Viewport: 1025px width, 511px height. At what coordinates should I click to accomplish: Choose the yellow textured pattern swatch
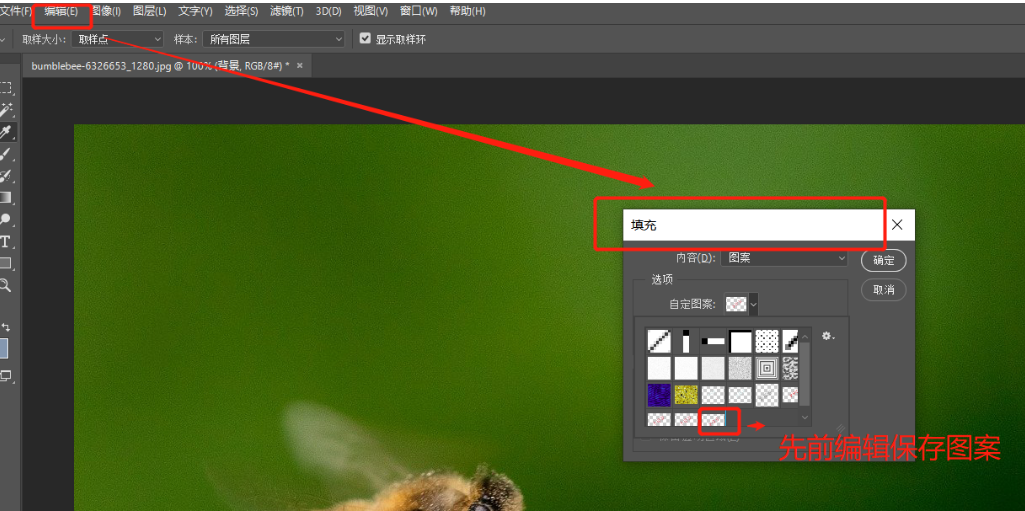pyautogui.click(x=686, y=395)
